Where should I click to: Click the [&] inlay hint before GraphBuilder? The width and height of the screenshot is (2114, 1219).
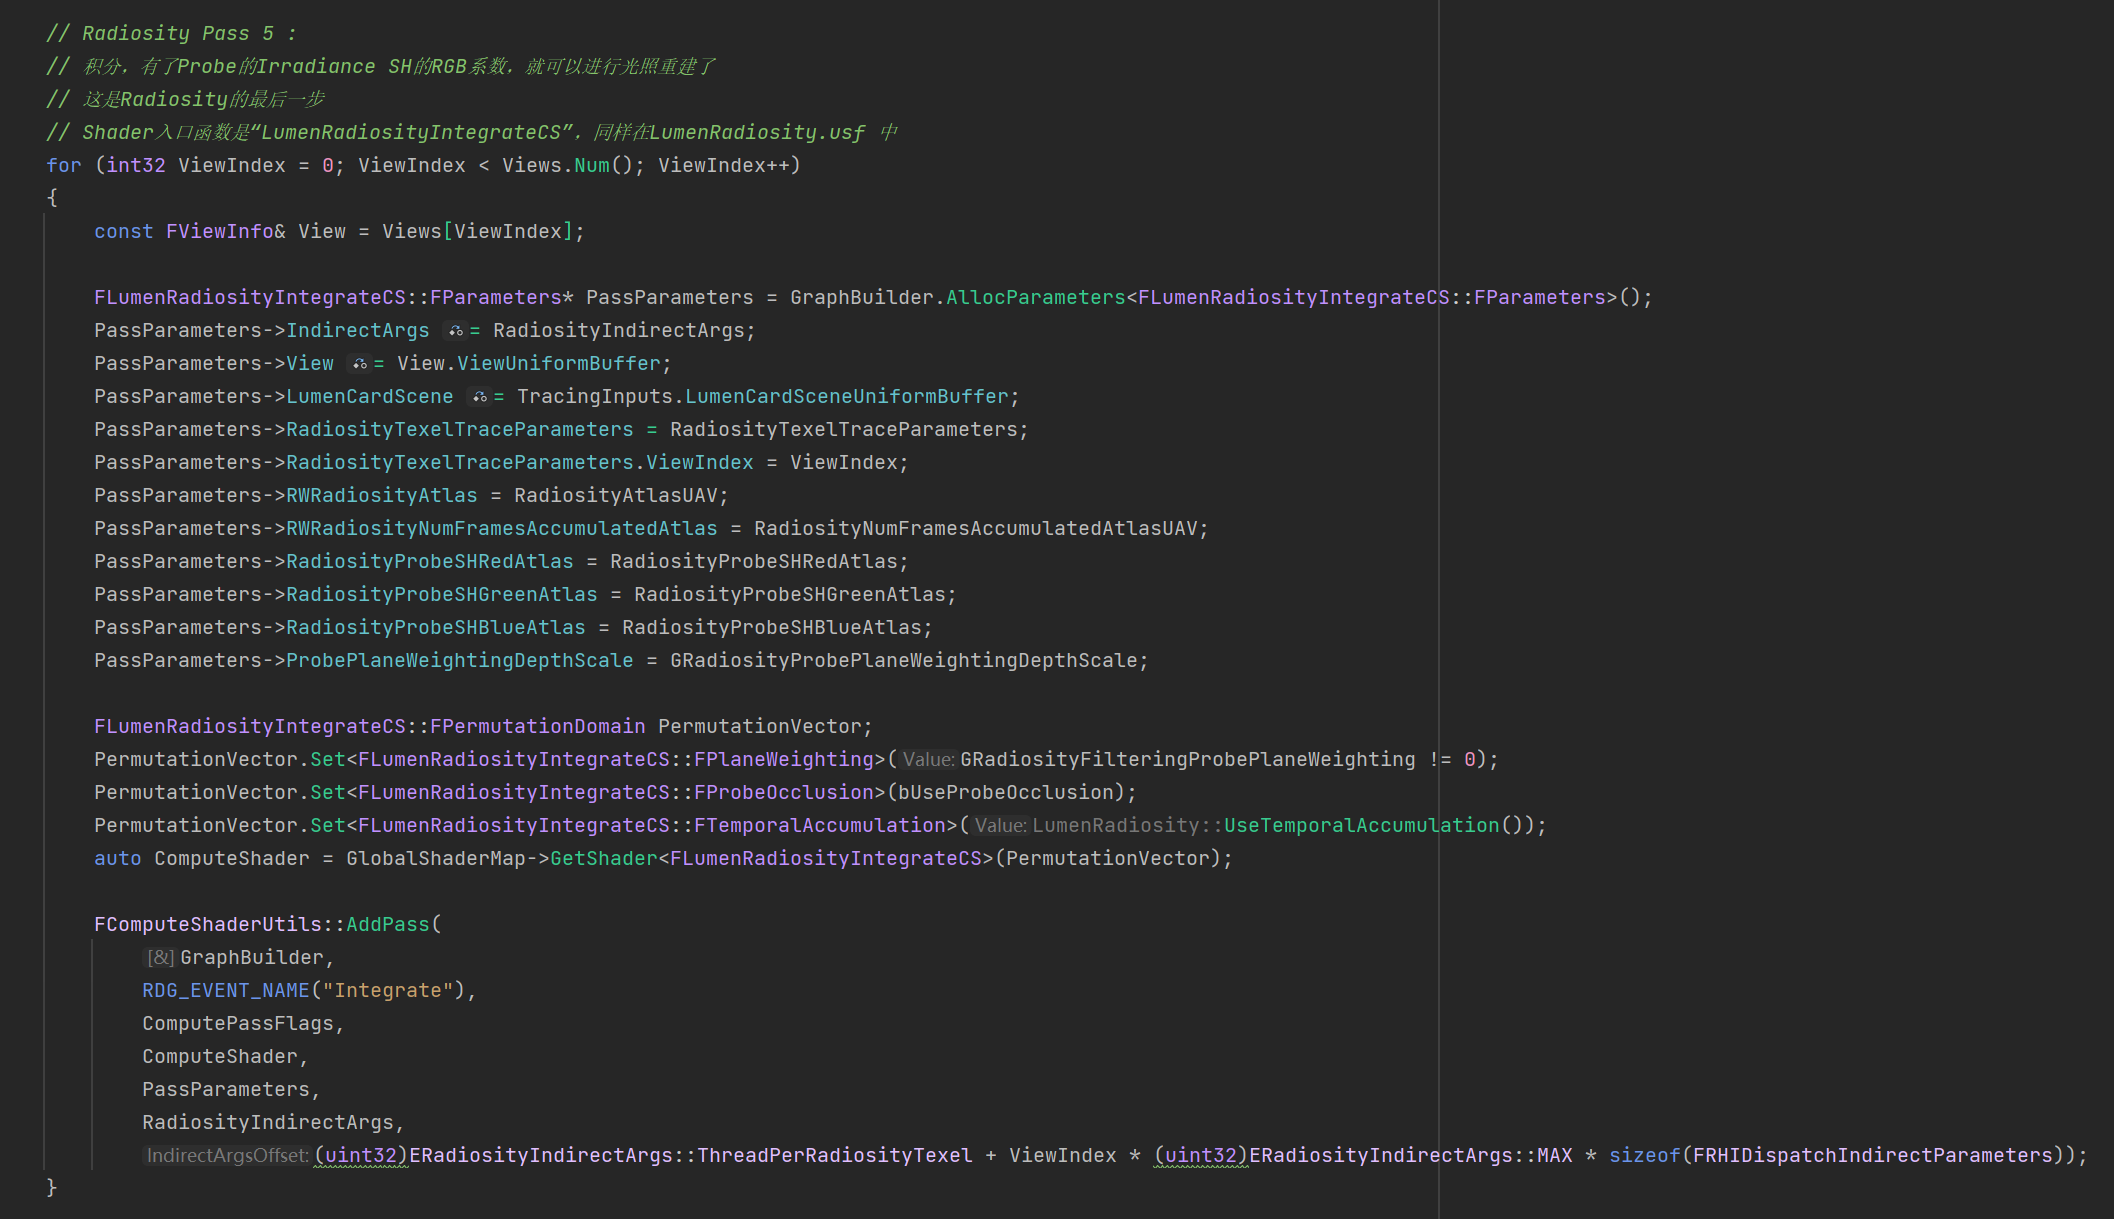[160, 958]
